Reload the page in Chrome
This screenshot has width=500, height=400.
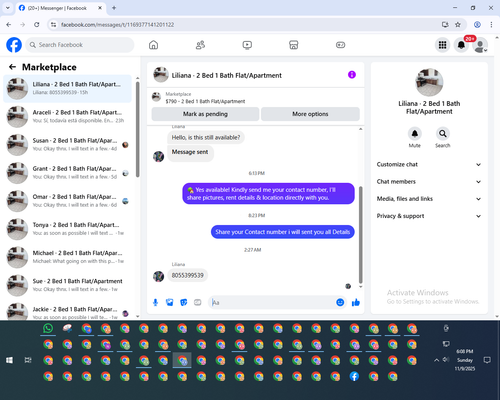coord(37,25)
